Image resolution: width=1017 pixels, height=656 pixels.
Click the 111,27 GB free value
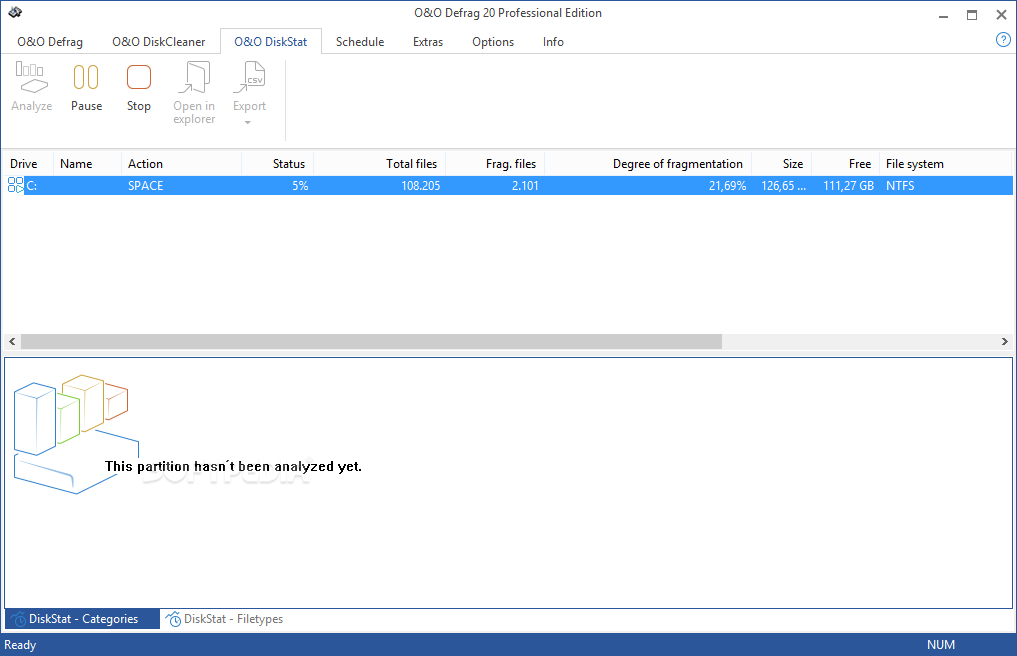coord(848,186)
